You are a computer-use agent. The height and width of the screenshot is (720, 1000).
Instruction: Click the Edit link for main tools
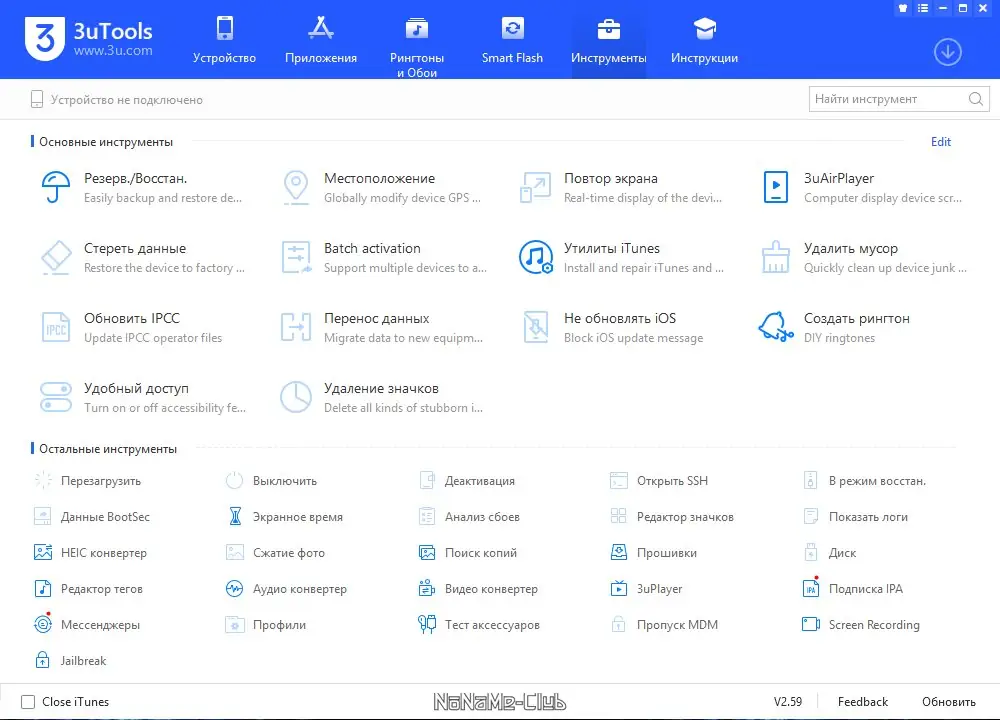(x=941, y=142)
